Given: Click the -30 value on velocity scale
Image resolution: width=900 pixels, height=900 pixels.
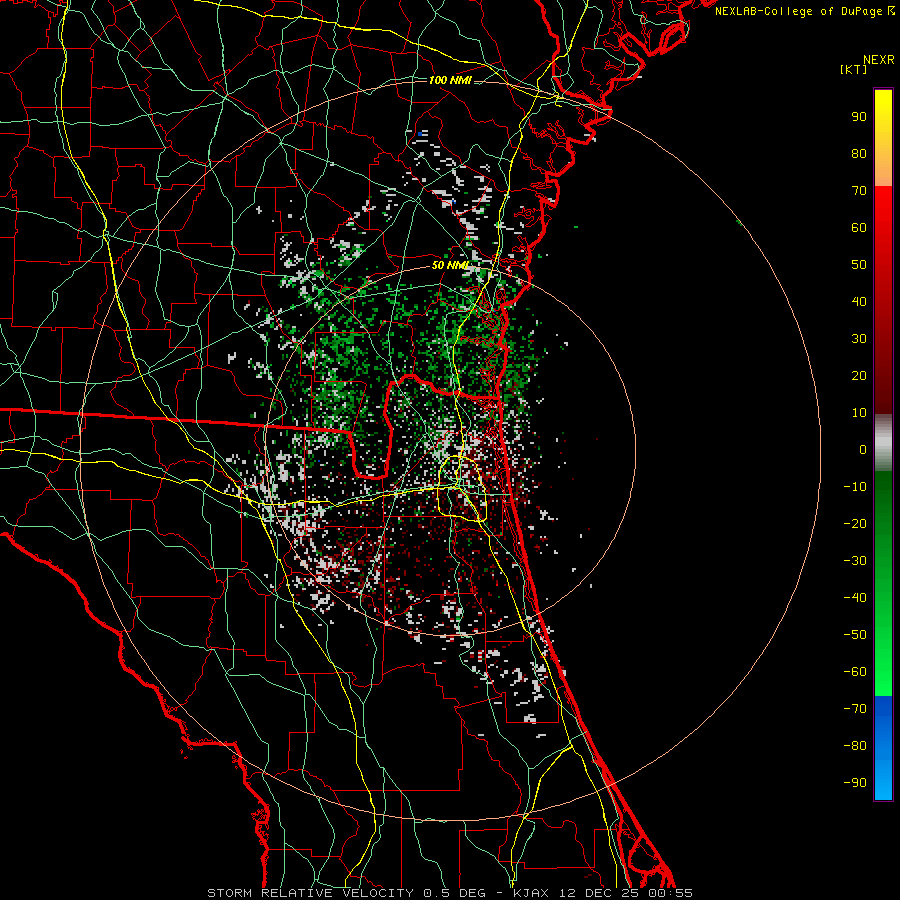Looking at the screenshot, I should 855,561.
